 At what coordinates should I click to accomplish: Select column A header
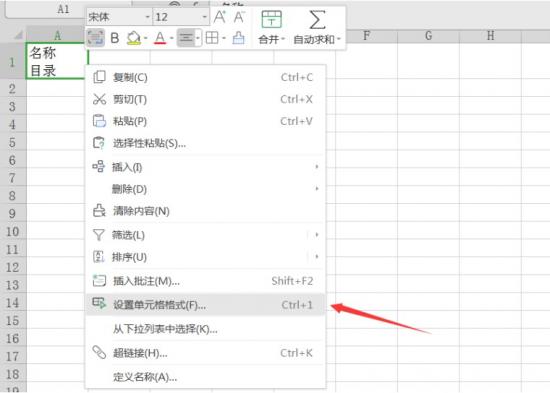pyautogui.click(x=56, y=35)
